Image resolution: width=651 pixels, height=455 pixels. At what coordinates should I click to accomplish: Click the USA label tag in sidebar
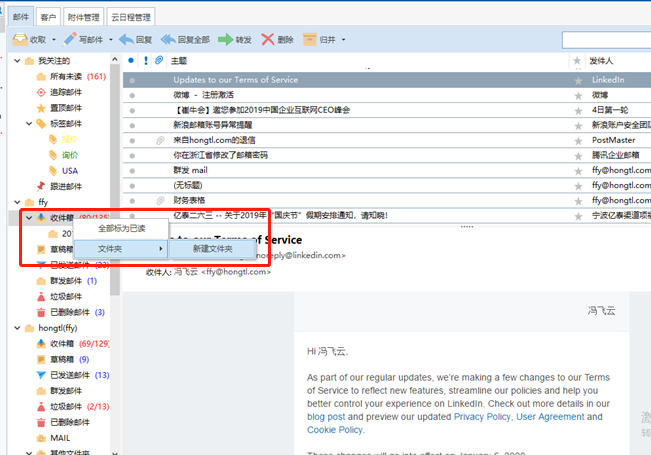pos(69,170)
